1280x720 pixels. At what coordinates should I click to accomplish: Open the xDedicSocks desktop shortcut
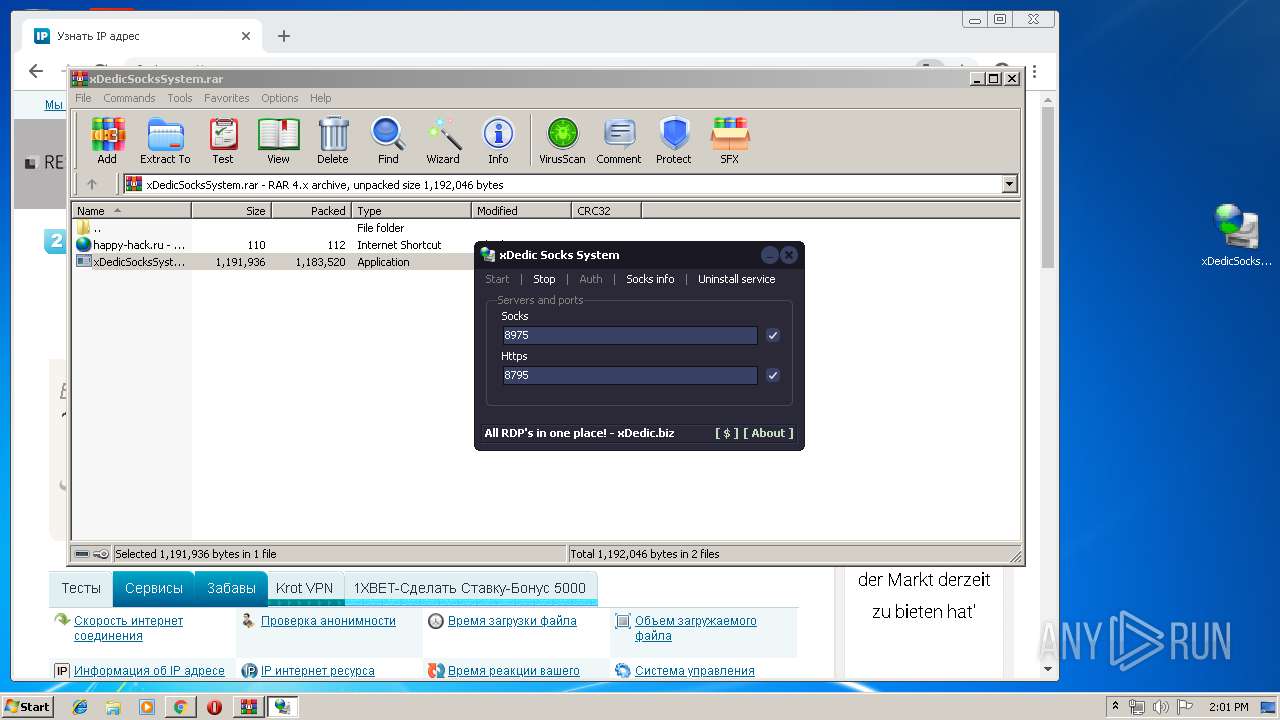pos(1237,236)
